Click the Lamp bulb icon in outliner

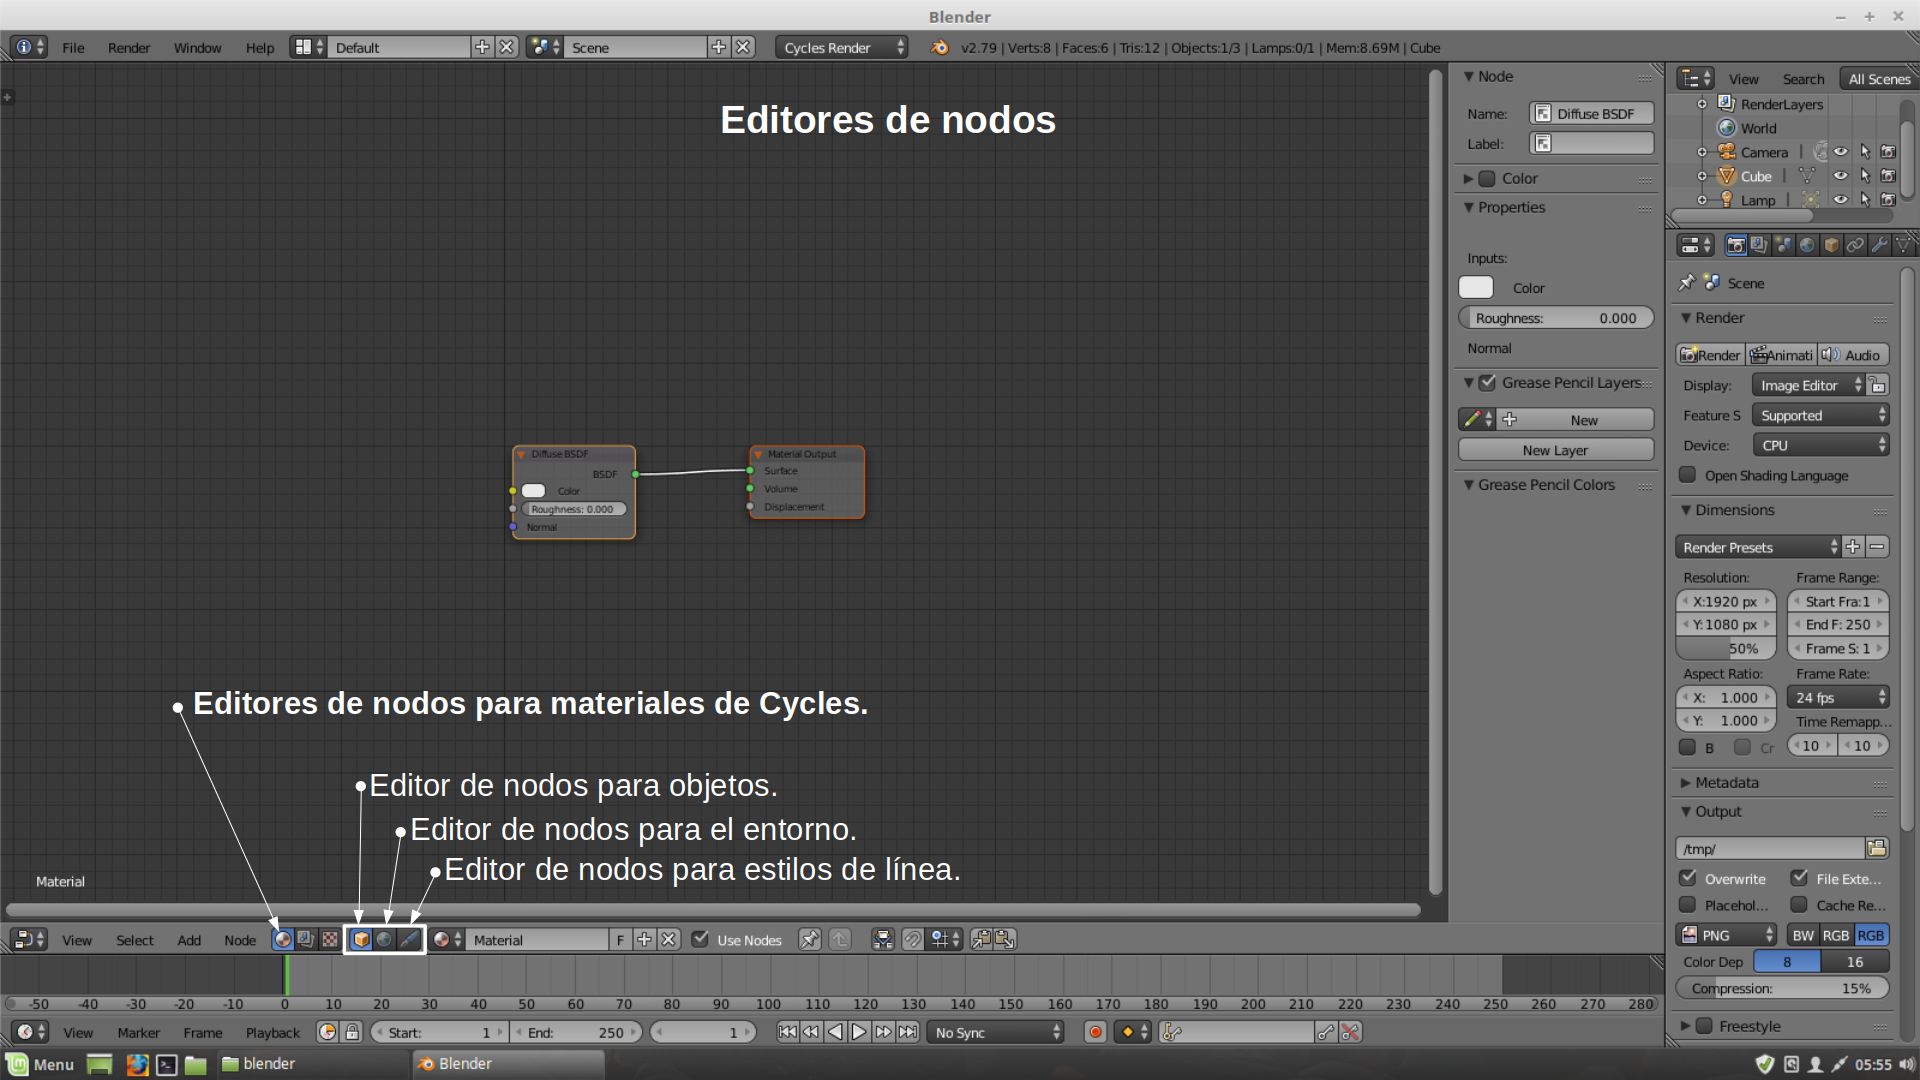pos(1727,200)
